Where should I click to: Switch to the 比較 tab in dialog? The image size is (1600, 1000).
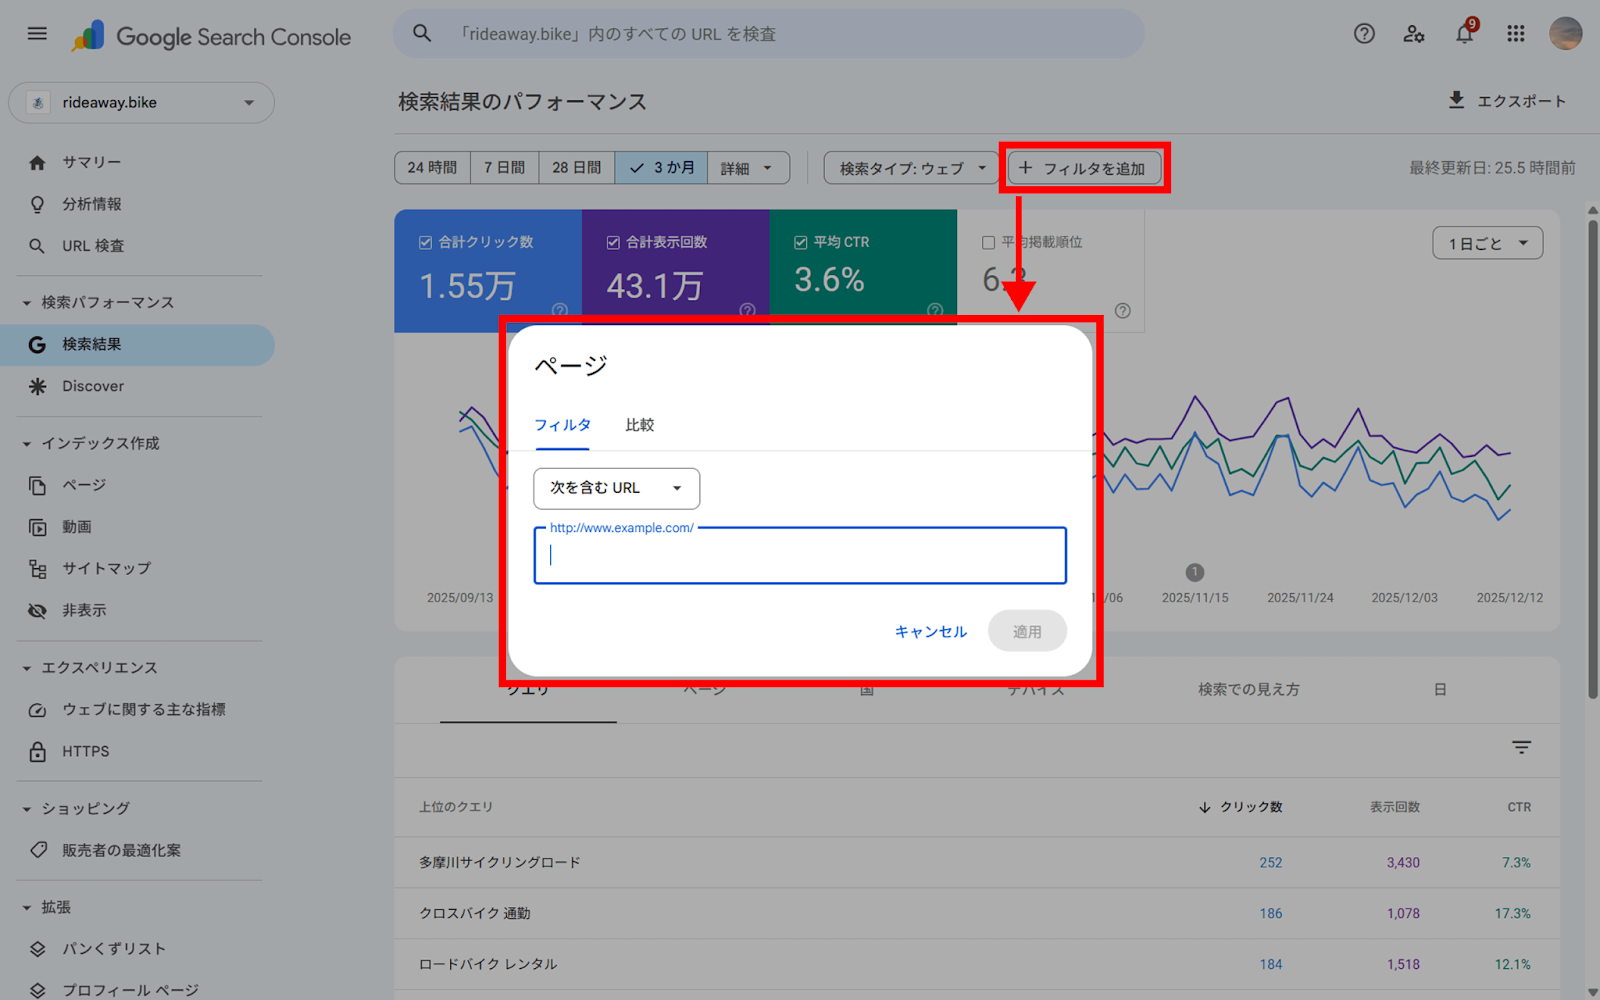(x=640, y=424)
